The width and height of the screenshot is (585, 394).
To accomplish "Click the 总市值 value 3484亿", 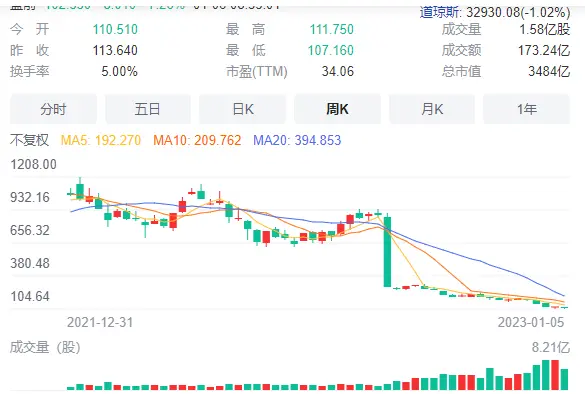I will [549, 71].
